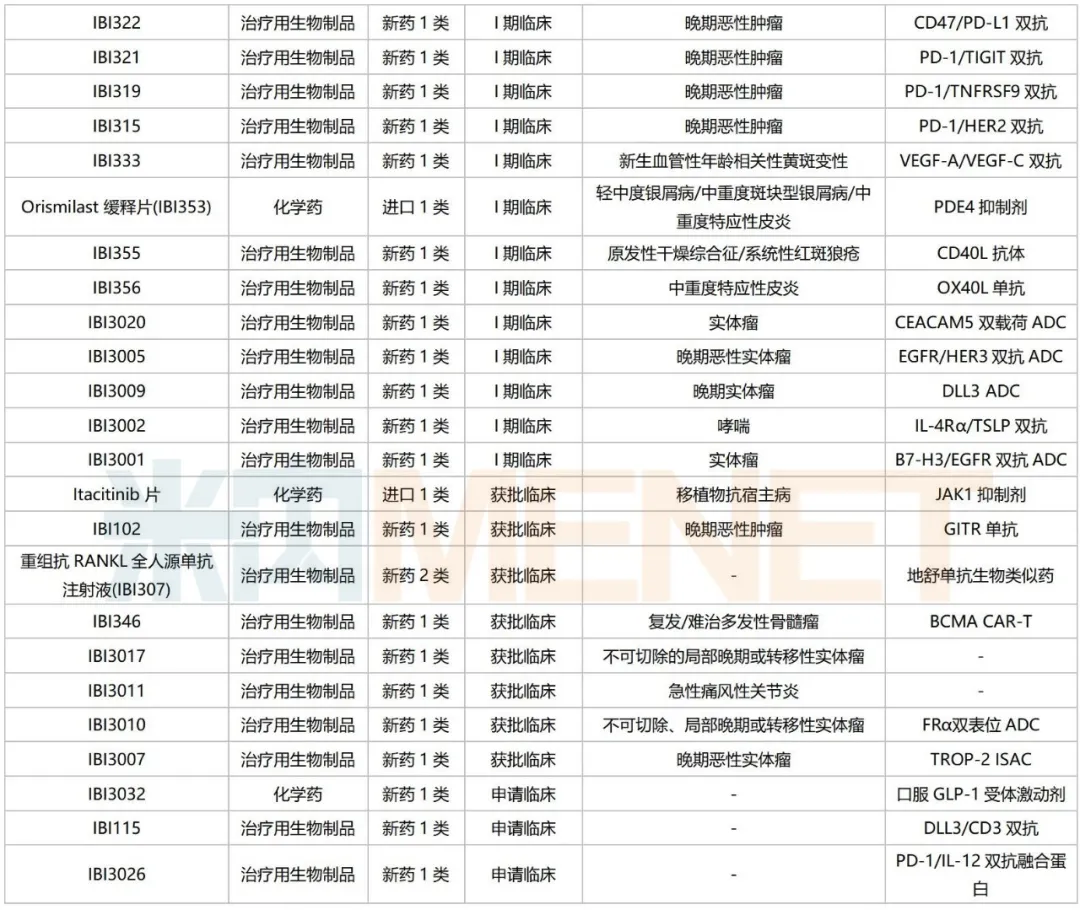This screenshot has height=910, width=1080.
Task: Click the 口服 GLP-1 受体激动剂 cell
Action: pos(980,794)
